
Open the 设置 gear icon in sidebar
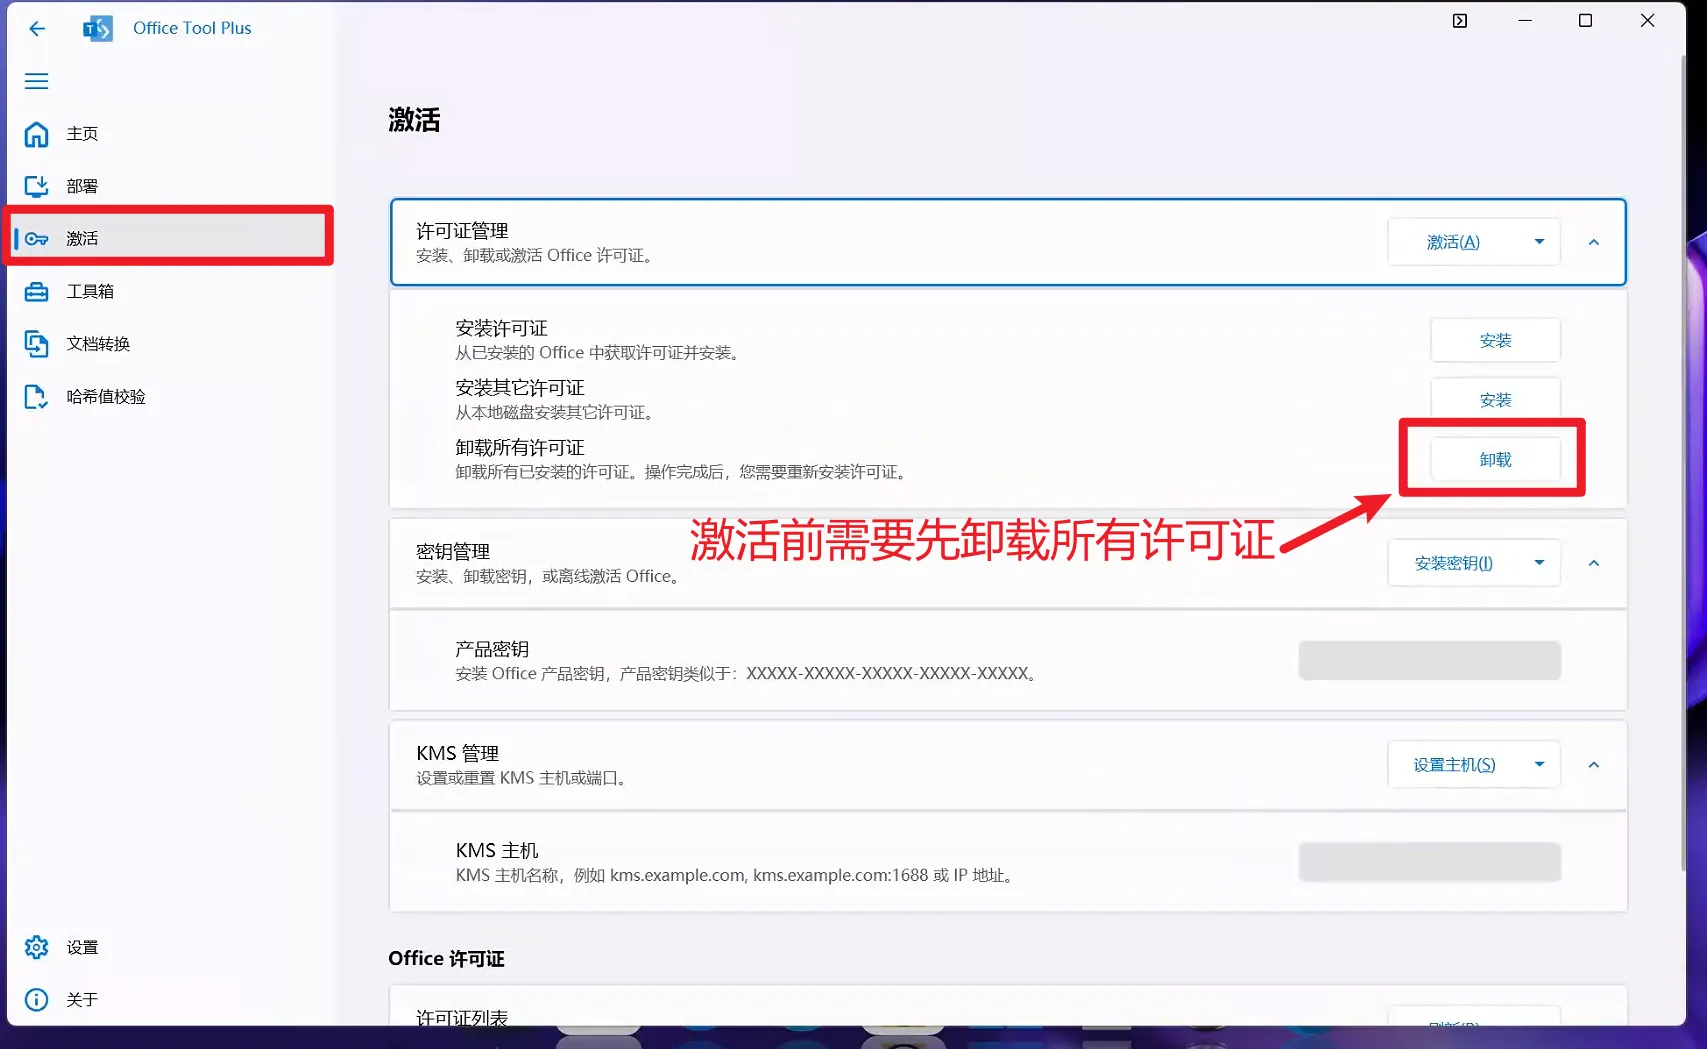pos(36,947)
